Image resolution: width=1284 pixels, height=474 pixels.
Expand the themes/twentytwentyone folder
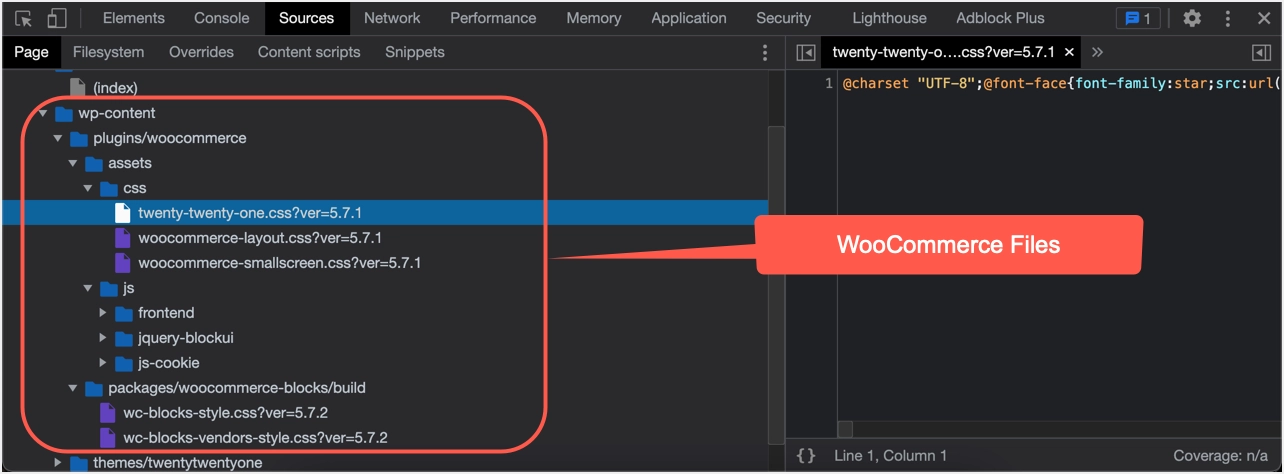point(58,462)
